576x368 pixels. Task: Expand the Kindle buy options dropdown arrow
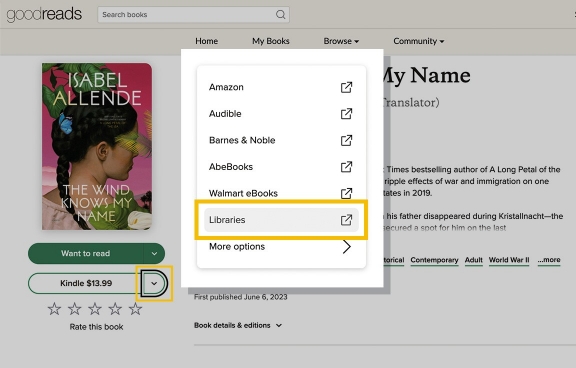point(154,283)
